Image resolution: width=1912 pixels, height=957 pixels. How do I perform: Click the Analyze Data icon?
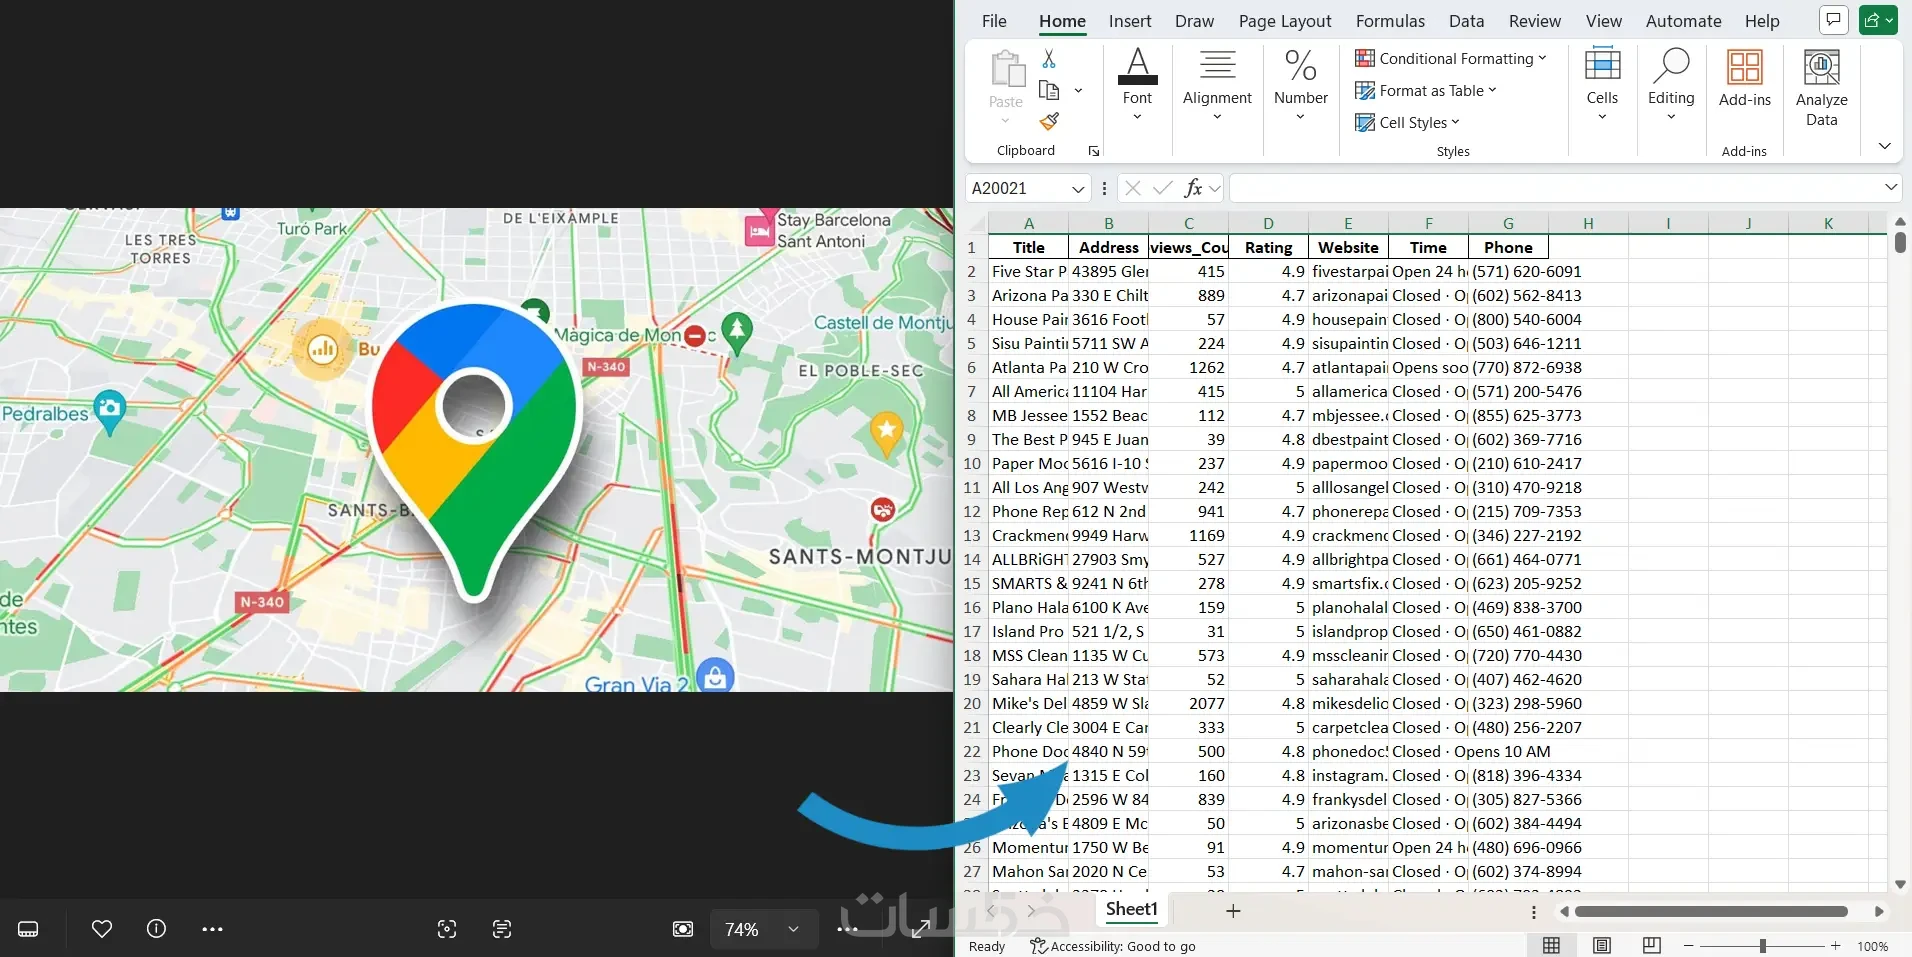click(1821, 68)
